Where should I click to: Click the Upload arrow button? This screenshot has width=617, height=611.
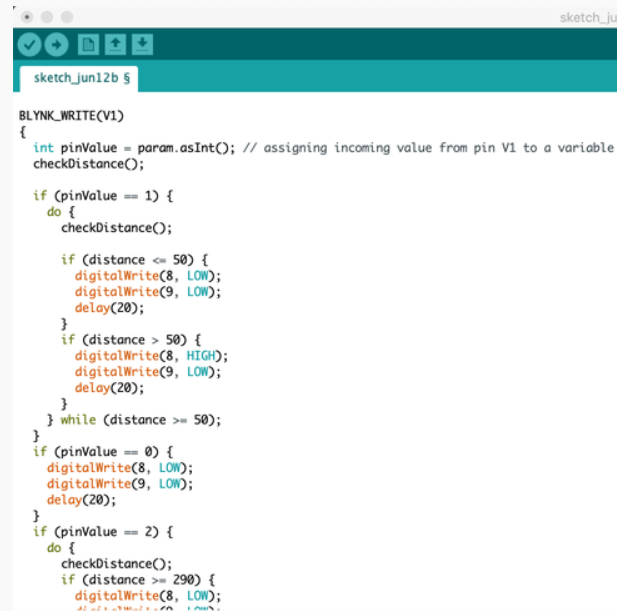coord(57,44)
